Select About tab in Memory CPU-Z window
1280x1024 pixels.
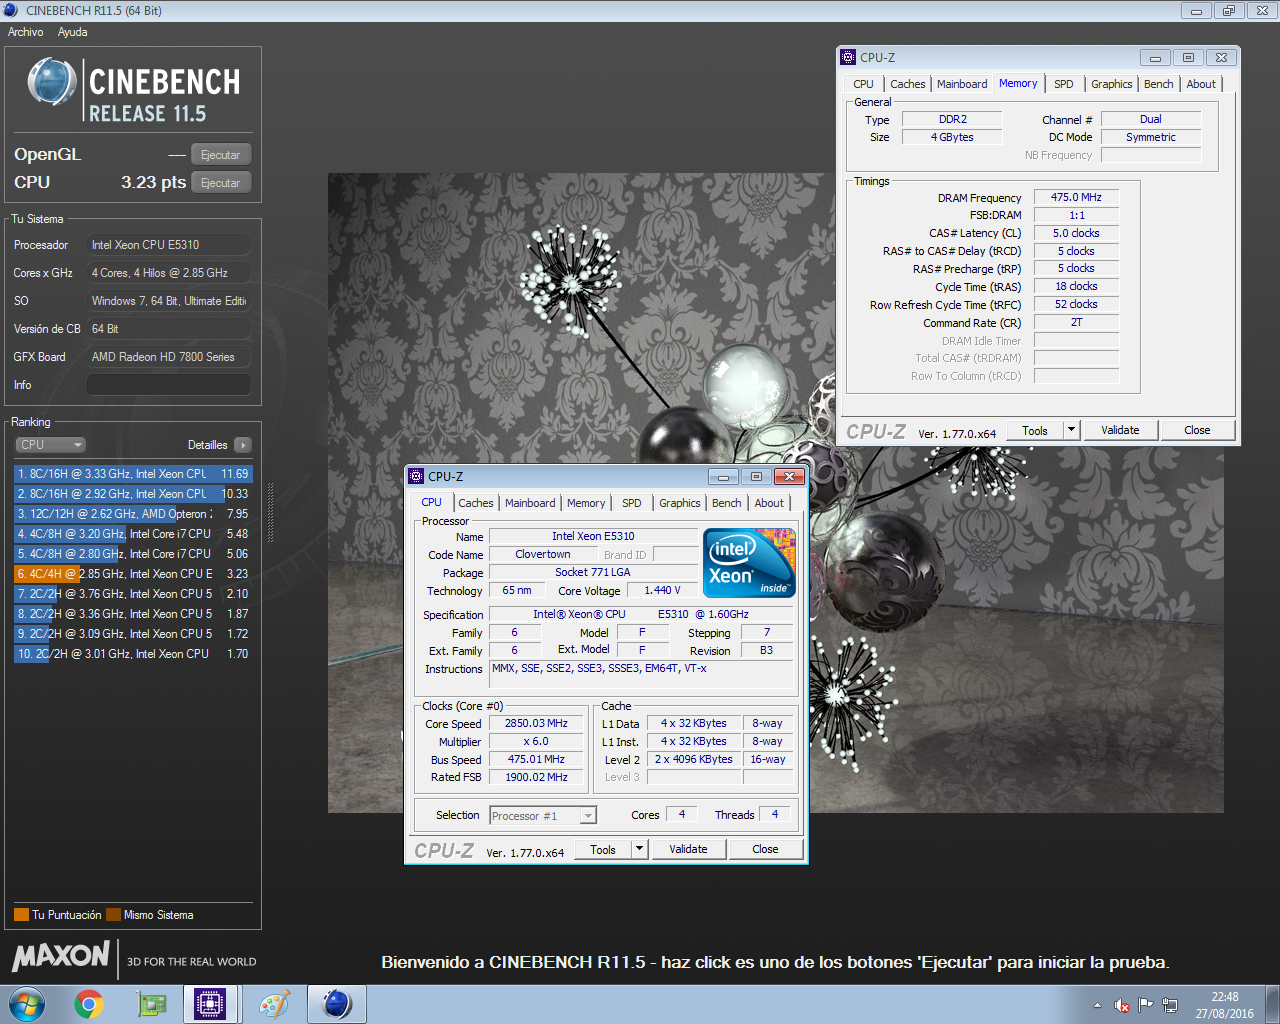pos(1201,84)
